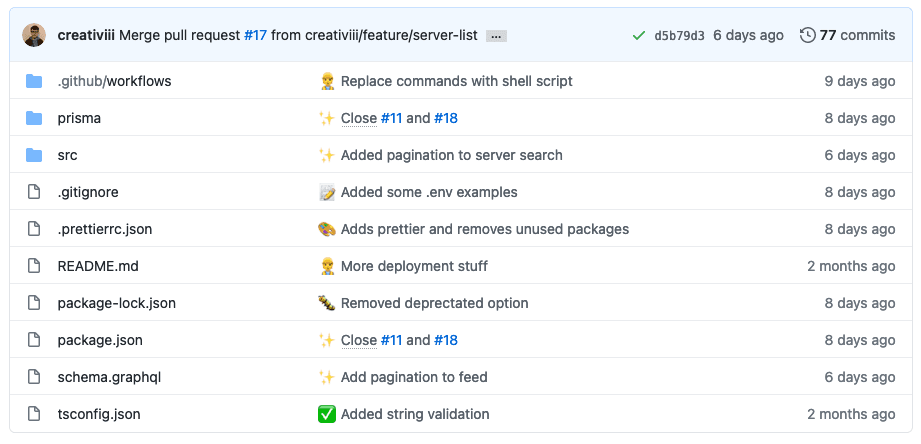Expand the commit message ellipsis button
This screenshot has width=921, height=444.
point(496,36)
